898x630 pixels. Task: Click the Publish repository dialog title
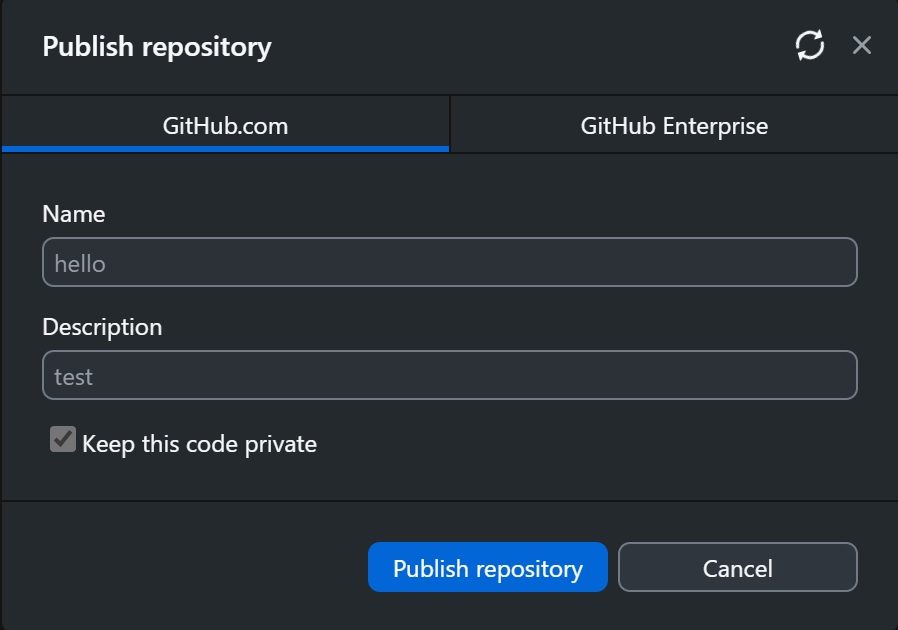[x=157, y=46]
